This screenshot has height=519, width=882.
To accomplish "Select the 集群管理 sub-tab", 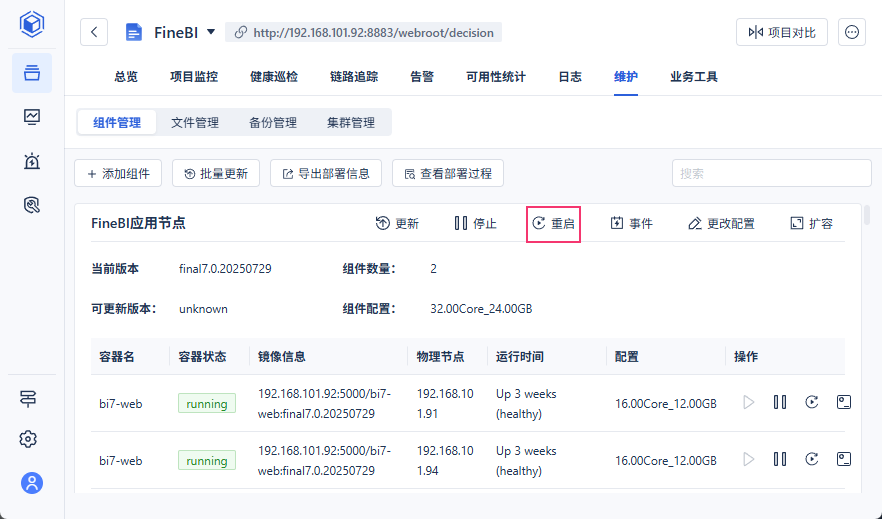I will pos(351,123).
